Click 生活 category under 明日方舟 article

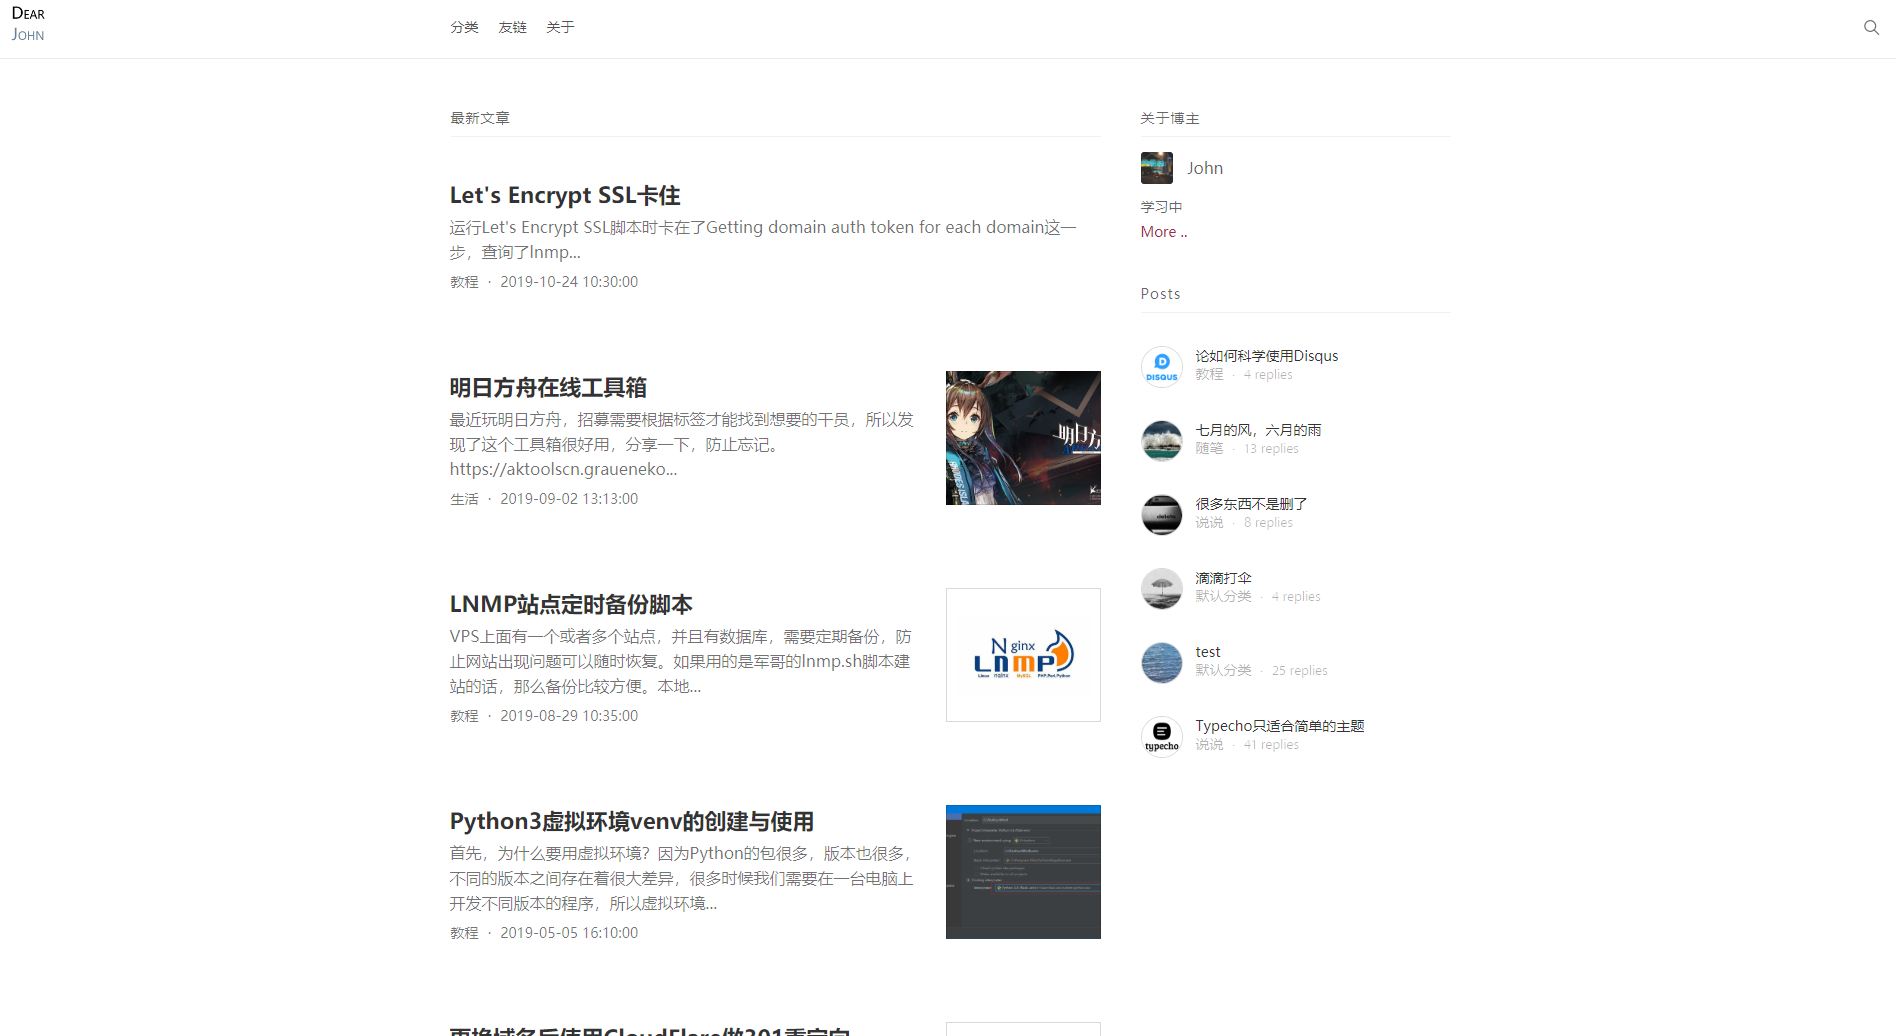pos(464,499)
